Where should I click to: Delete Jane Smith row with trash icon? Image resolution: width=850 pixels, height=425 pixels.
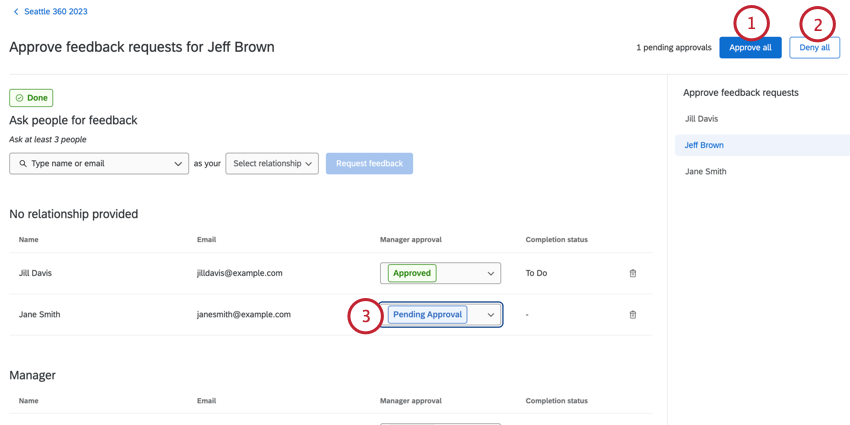coord(633,315)
